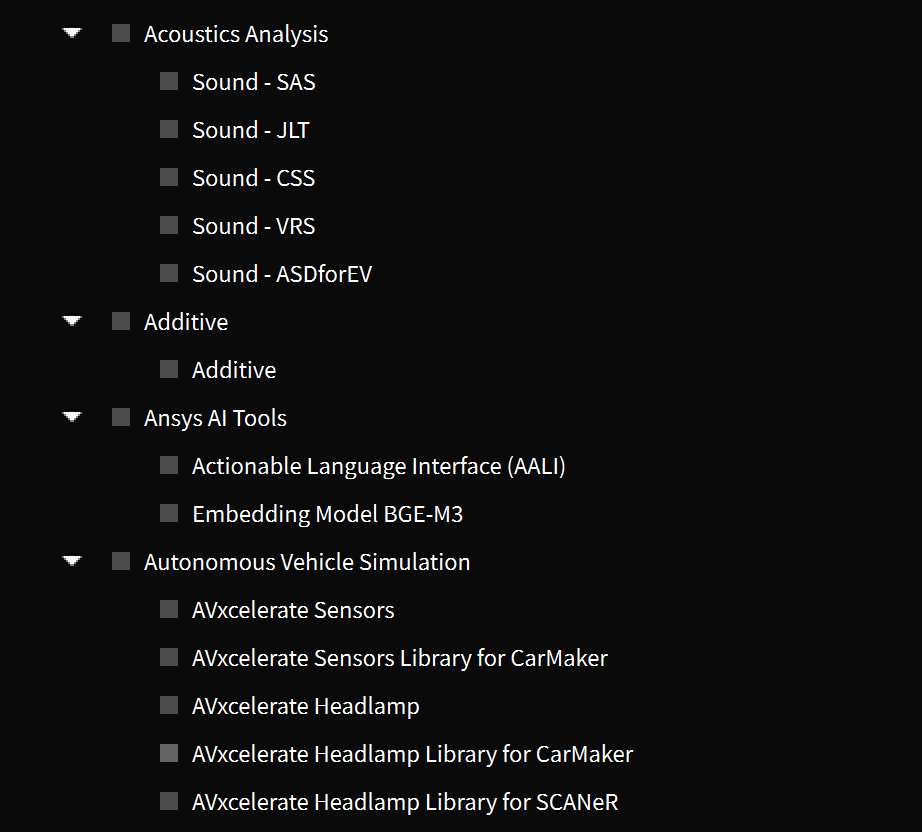Image resolution: width=922 pixels, height=832 pixels.
Task: Check Autonomous Vehicle Simulation parent checkbox
Action: (x=121, y=562)
